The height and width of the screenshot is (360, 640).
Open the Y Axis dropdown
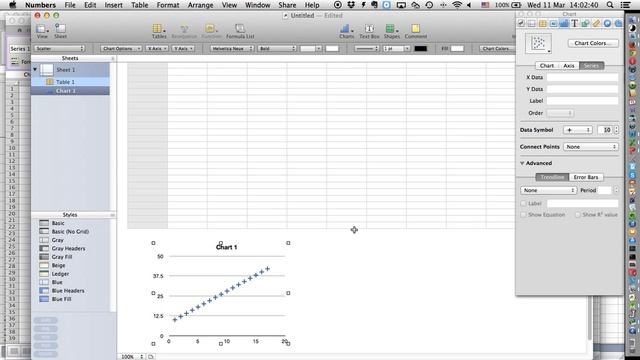(183, 48)
